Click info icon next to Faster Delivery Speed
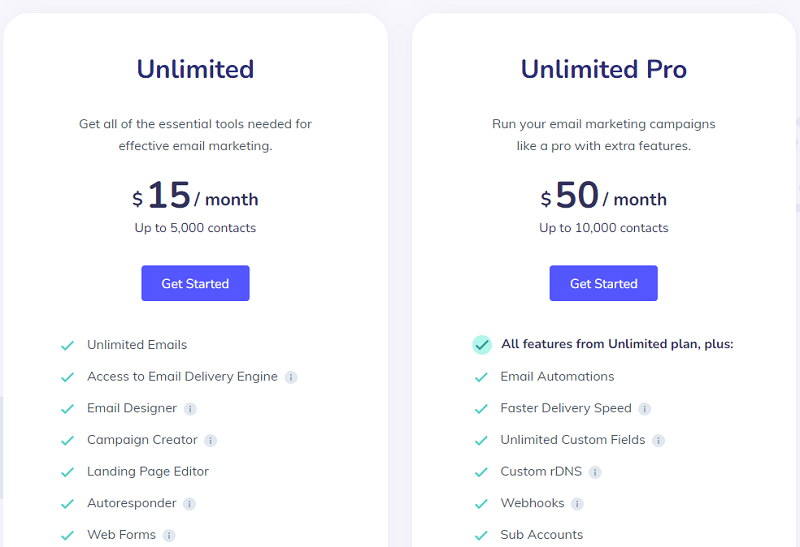 pos(644,409)
